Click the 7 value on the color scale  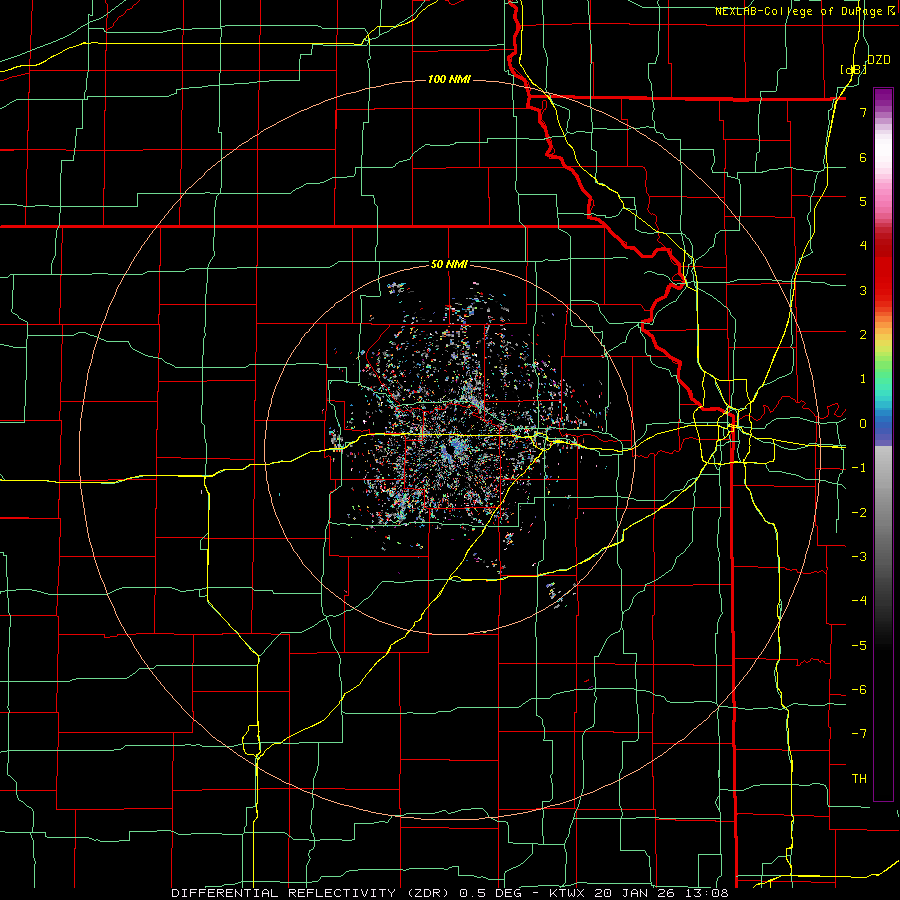coord(863,112)
